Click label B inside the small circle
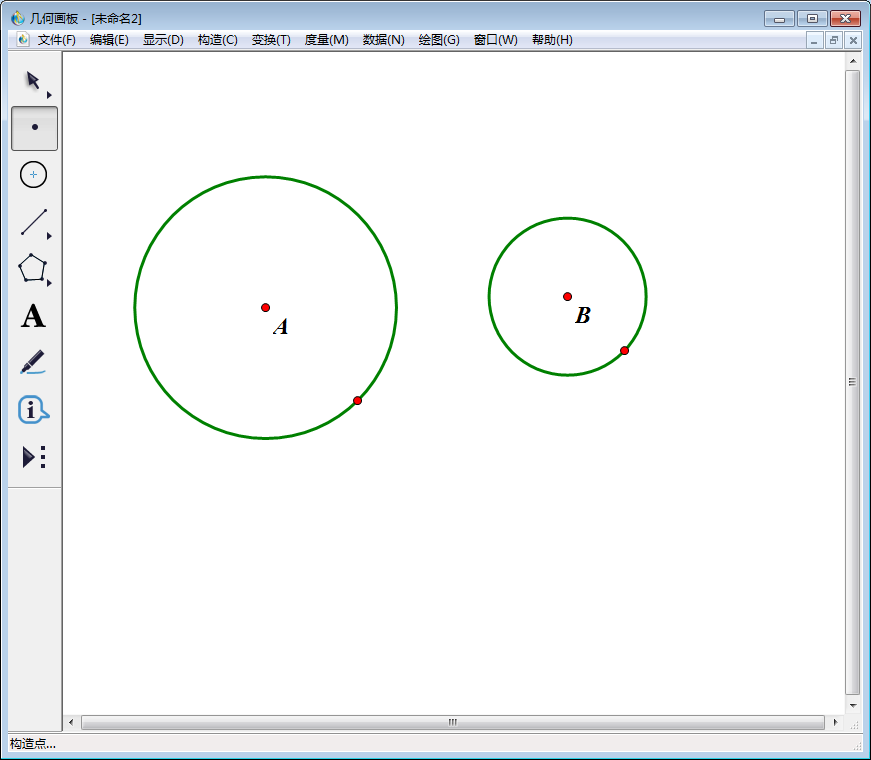The height and width of the screenshot is (760, 871). tap(583, 316)
